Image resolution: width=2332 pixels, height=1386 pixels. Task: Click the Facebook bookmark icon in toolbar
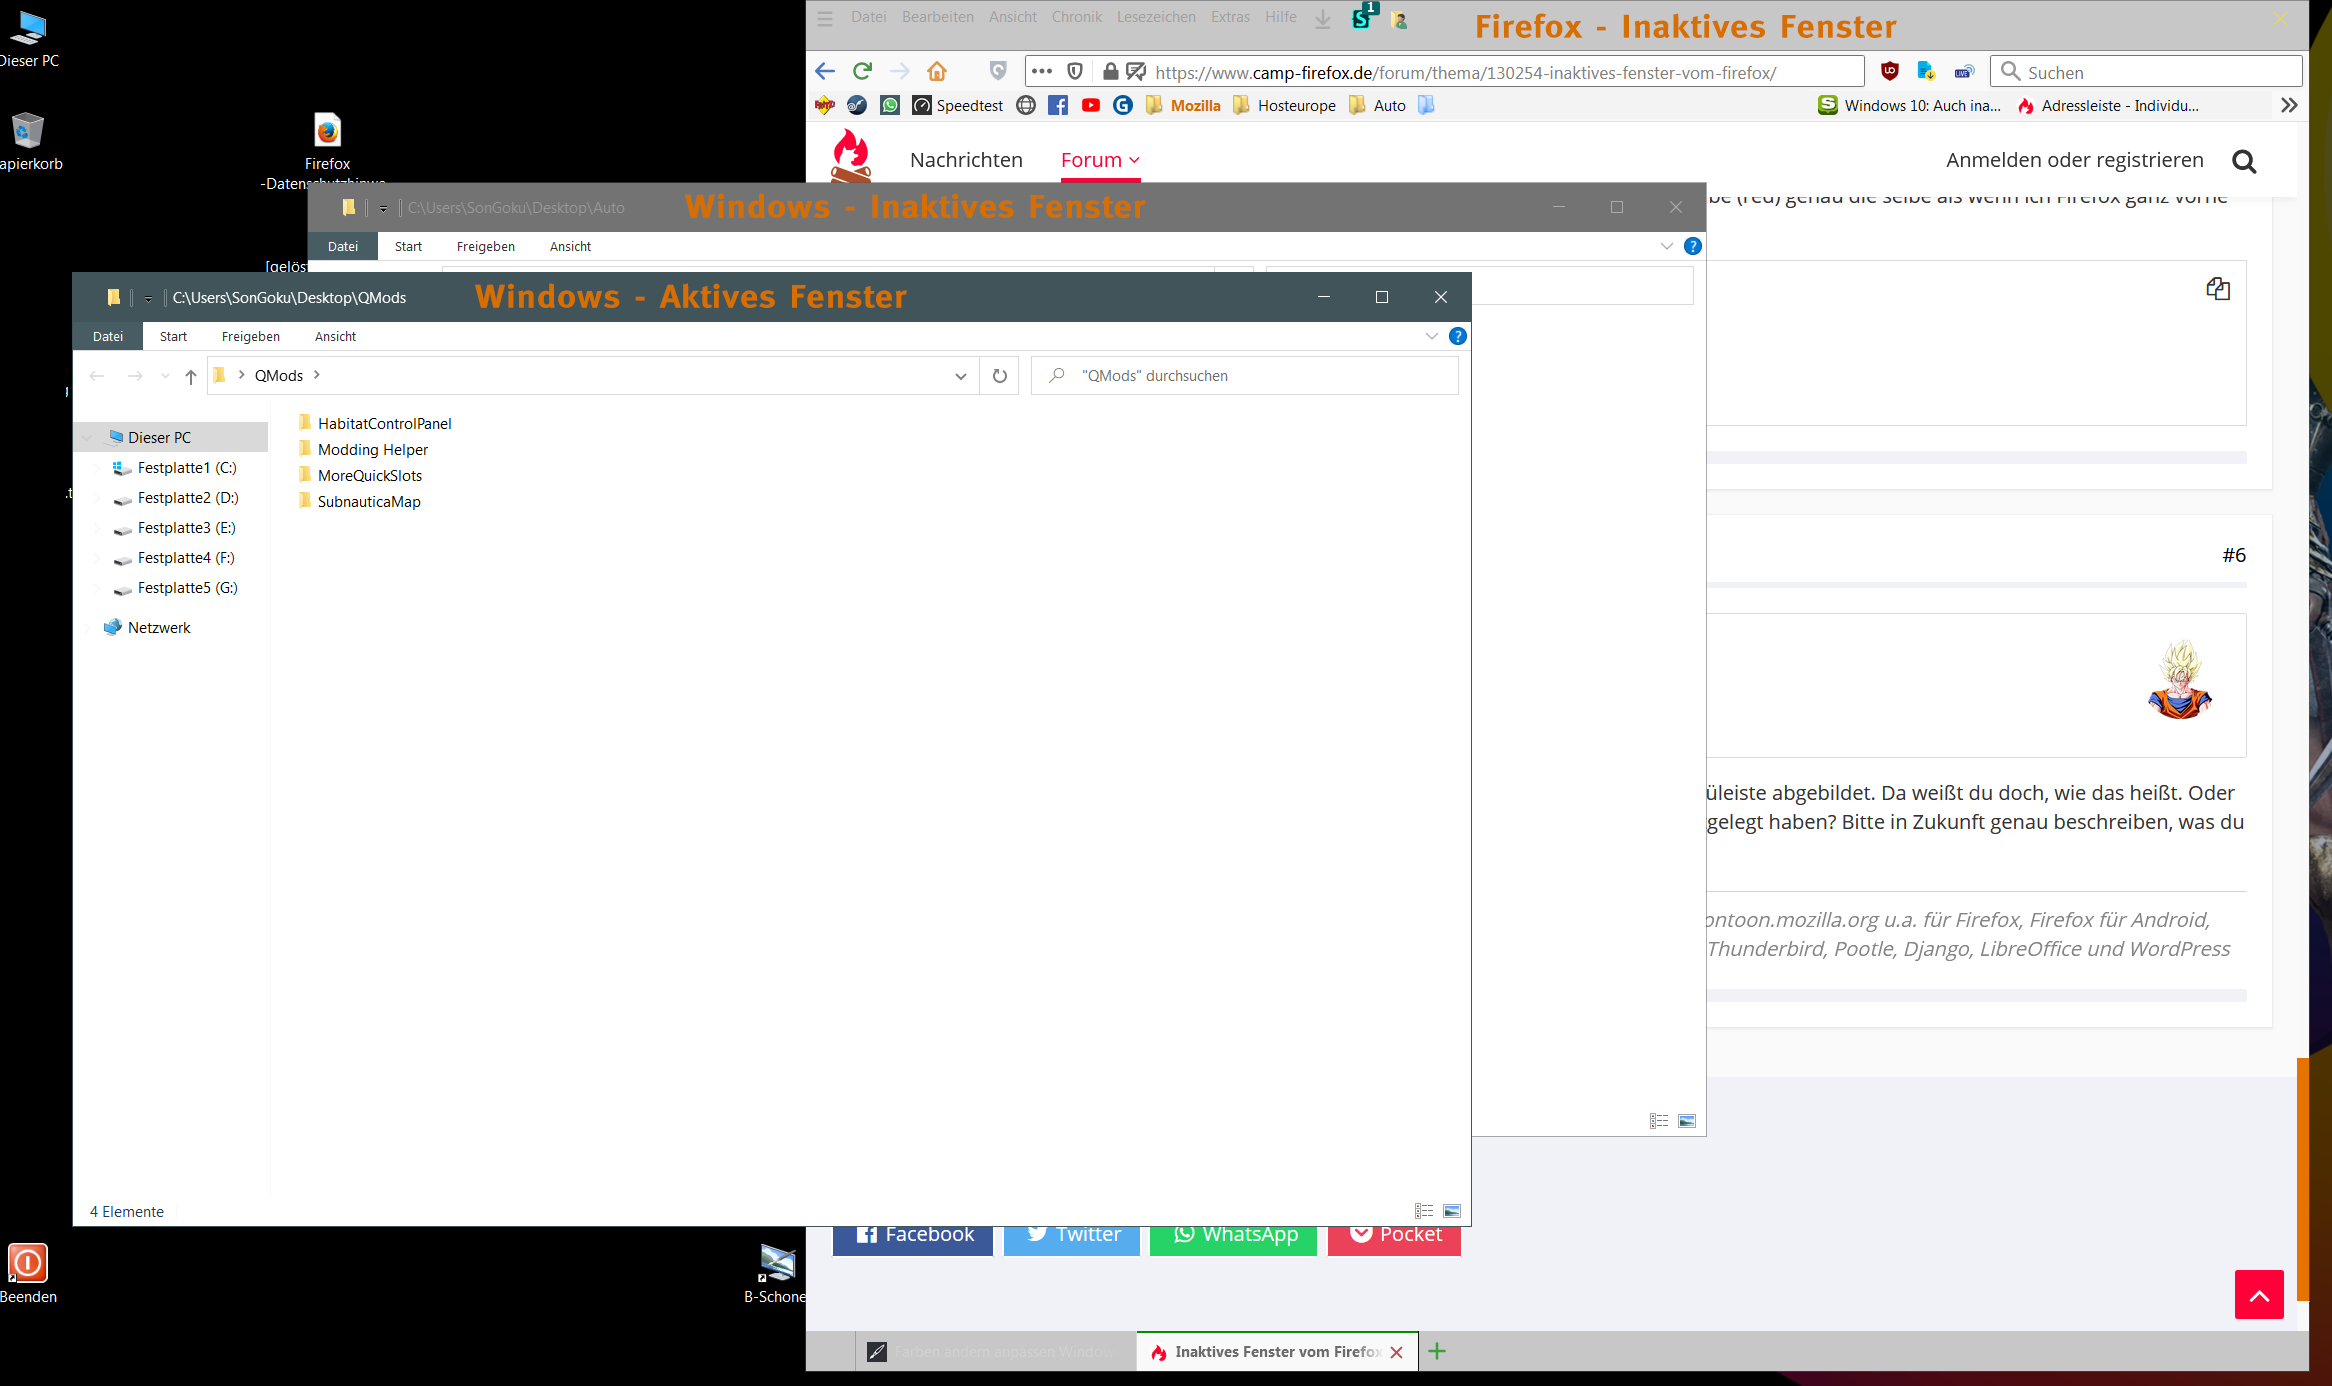click(x=1058, y=105)
